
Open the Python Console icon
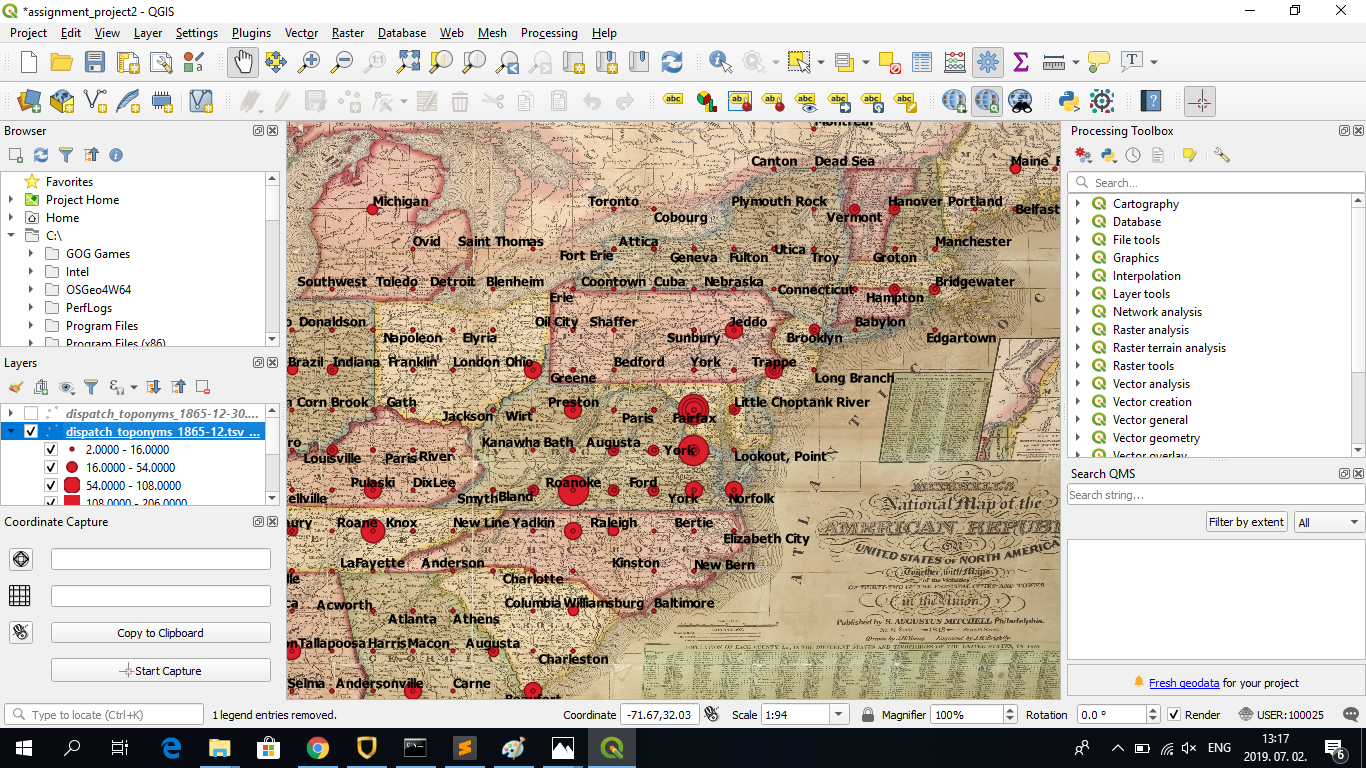coord(1069,101)
